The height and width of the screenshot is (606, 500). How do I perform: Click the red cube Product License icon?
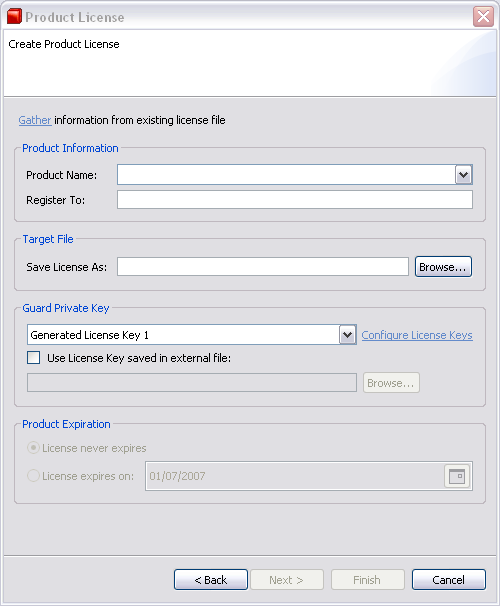click(x=14, y=17)
